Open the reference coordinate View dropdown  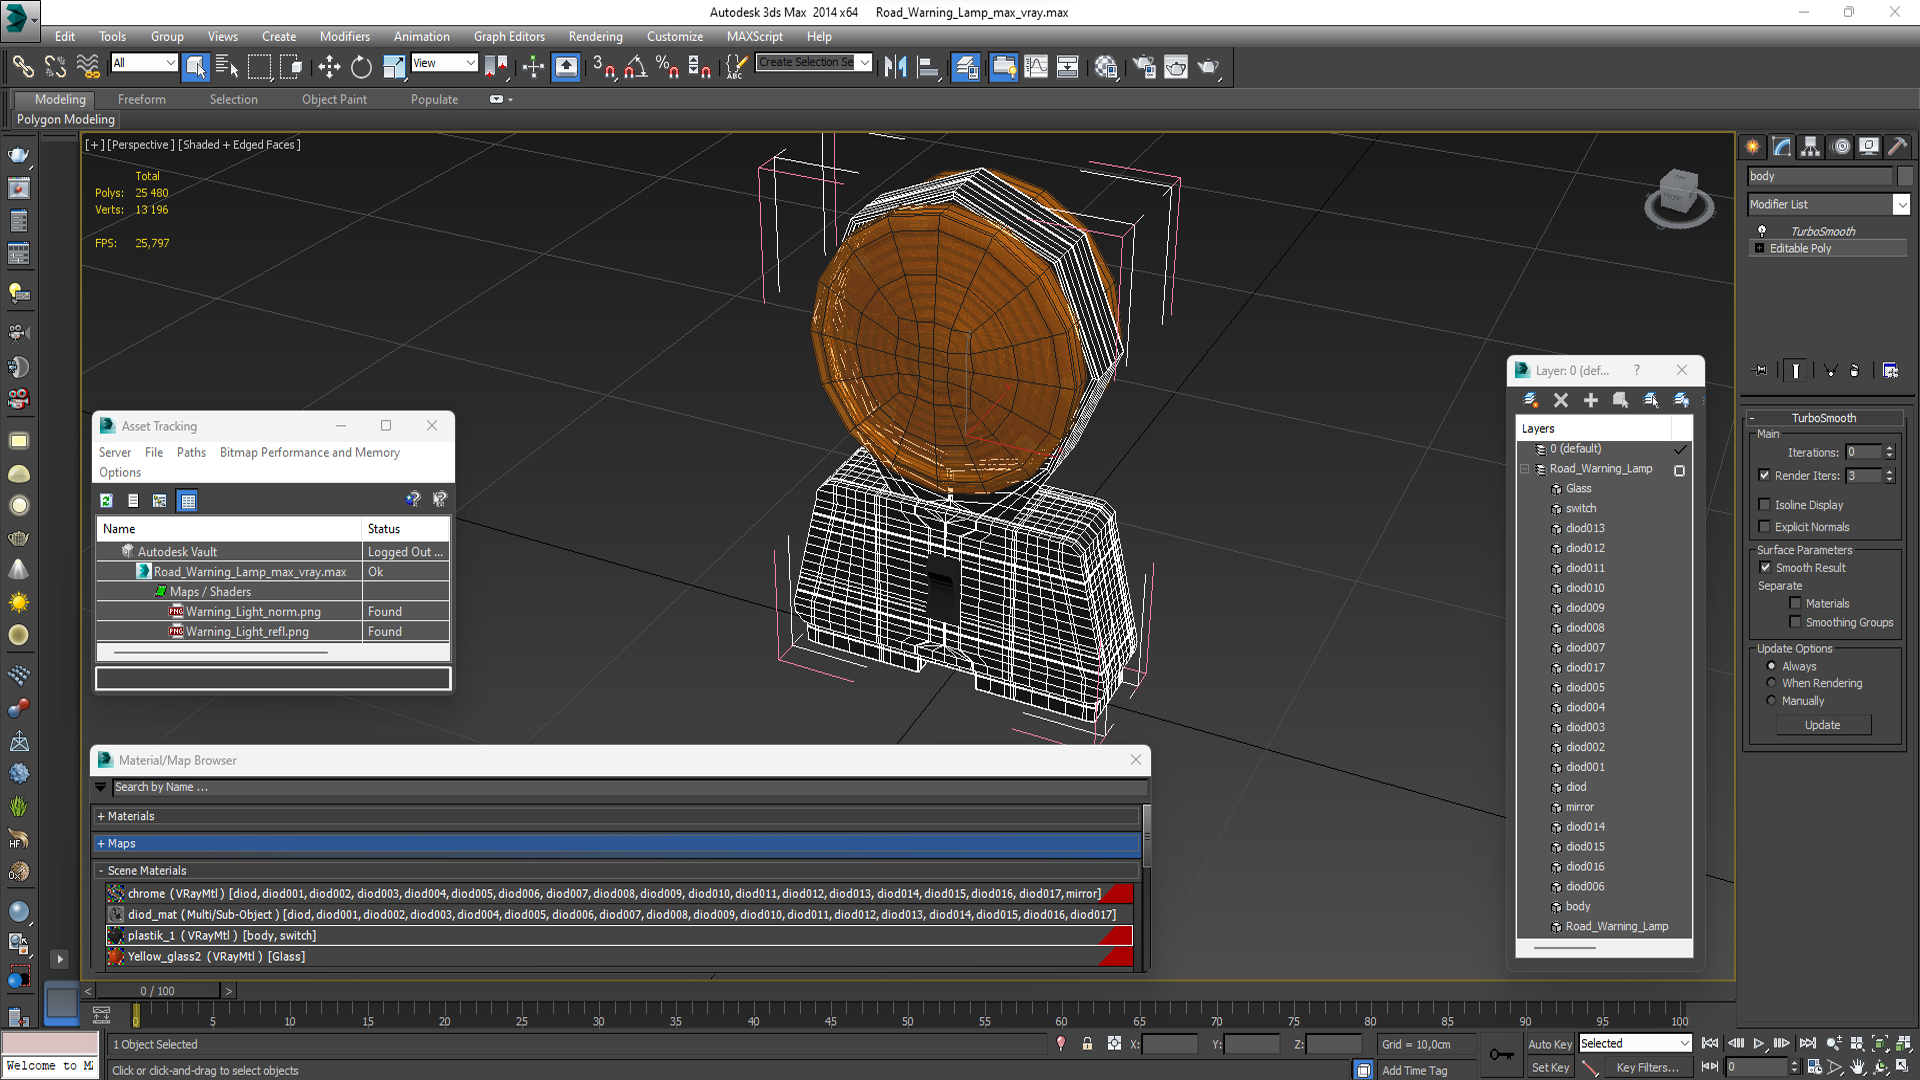click(444, 63)
